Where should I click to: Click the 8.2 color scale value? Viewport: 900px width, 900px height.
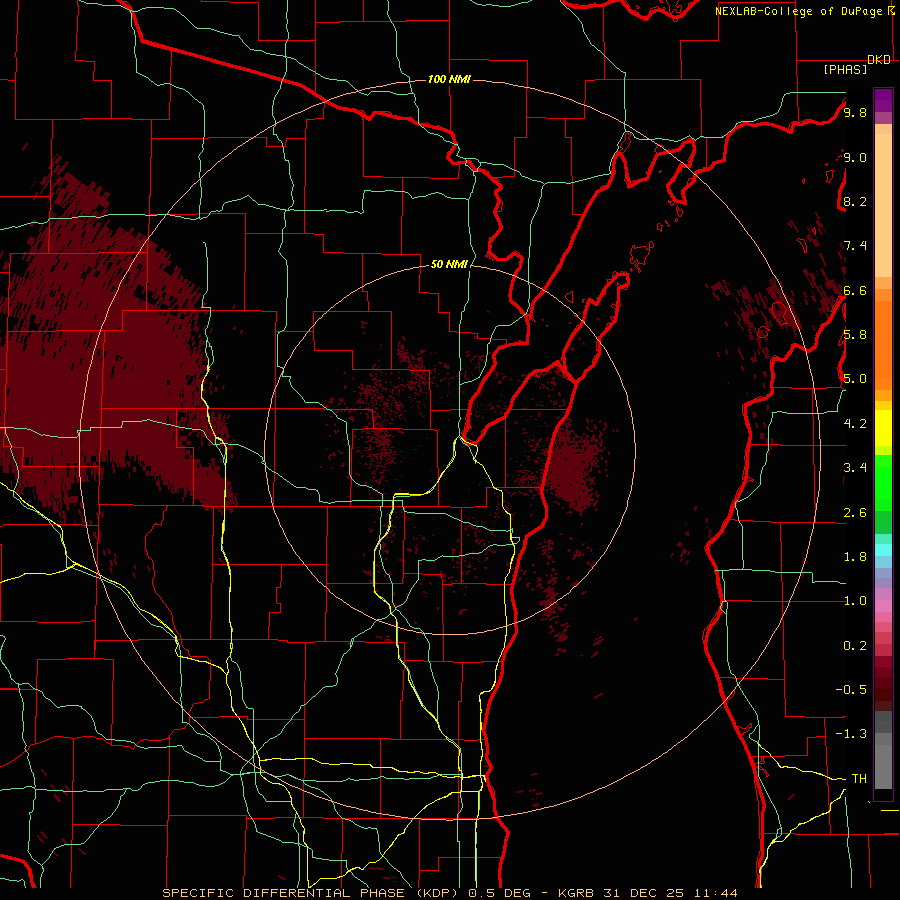pyautogui.click(x=855, y=201)
